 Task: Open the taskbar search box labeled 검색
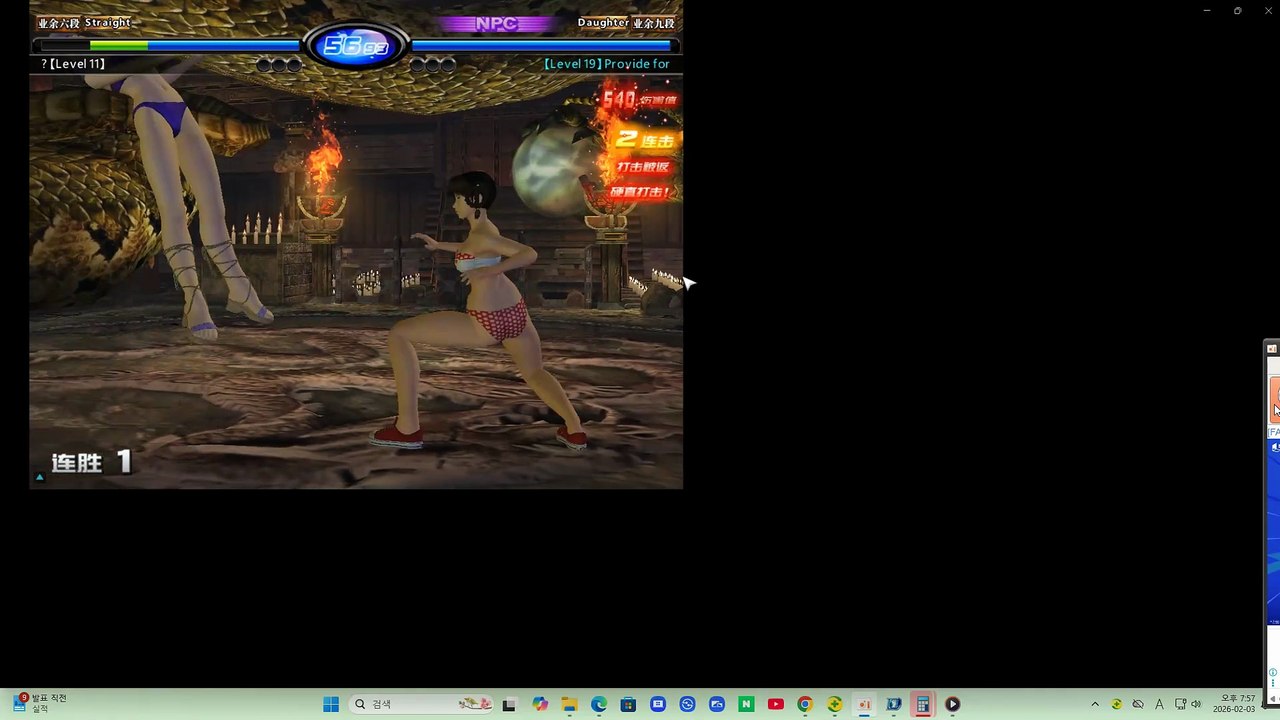click(x=421, y=704)
